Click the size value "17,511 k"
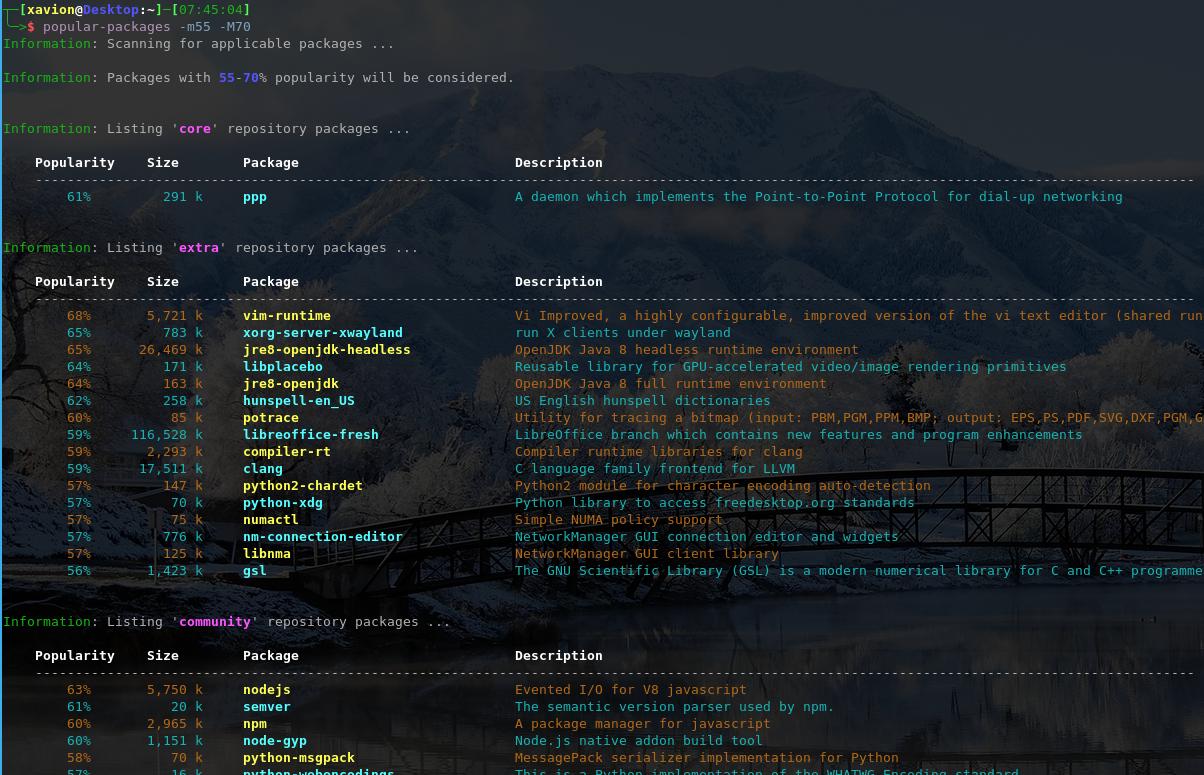Viewport: 1204px width, 775px height. click(x=171, y=469)
